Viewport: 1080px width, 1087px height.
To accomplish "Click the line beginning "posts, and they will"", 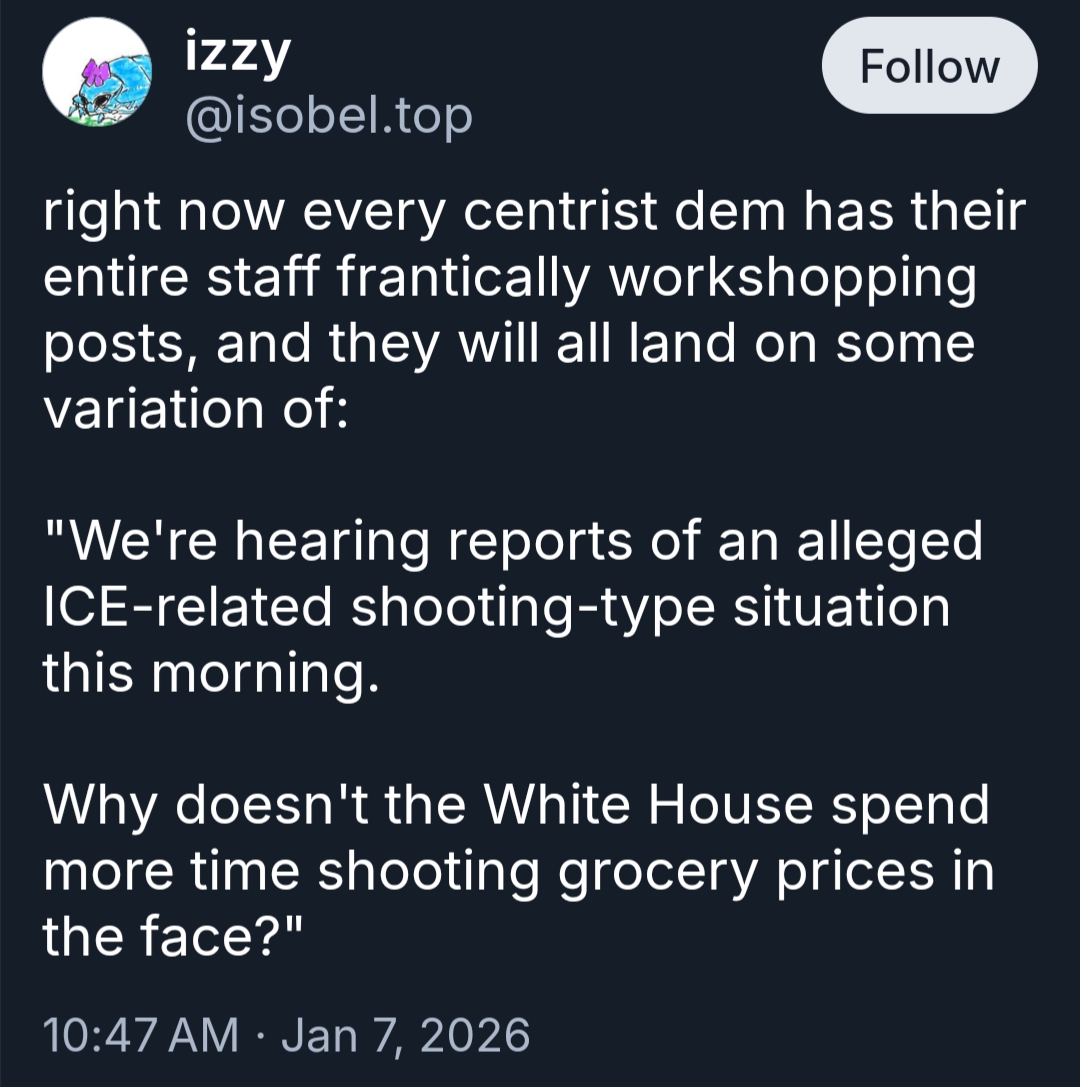I will point(507,344).
